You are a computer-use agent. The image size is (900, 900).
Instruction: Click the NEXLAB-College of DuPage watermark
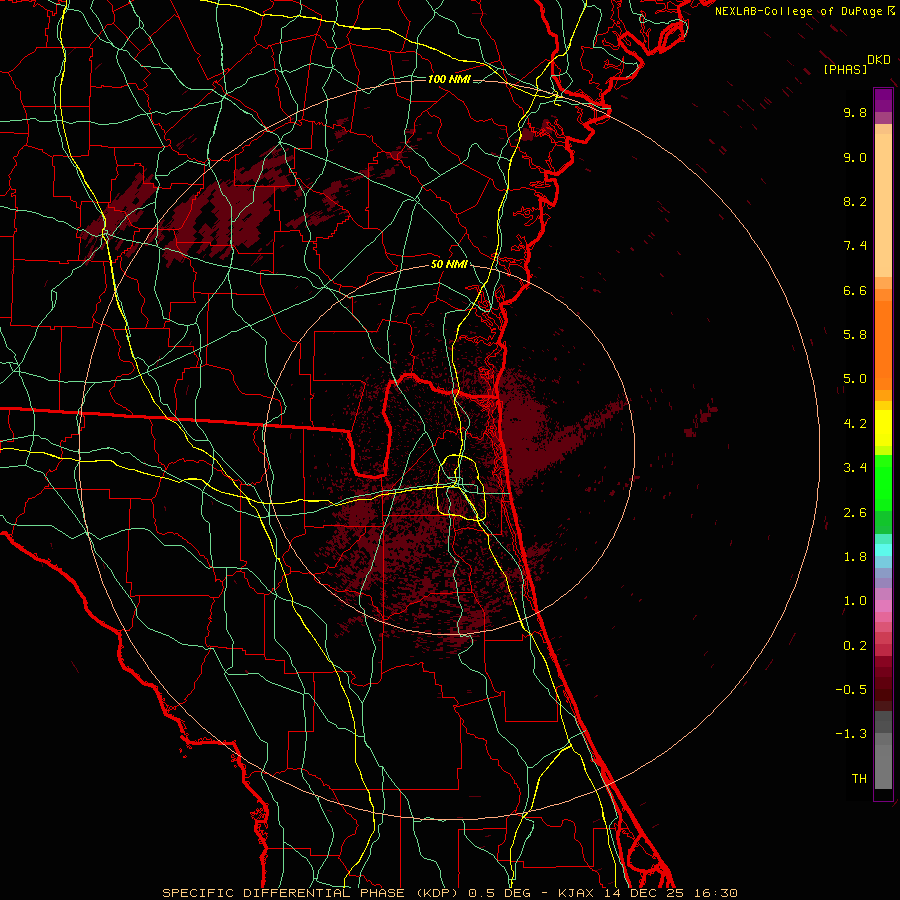[x=804, y=11]
